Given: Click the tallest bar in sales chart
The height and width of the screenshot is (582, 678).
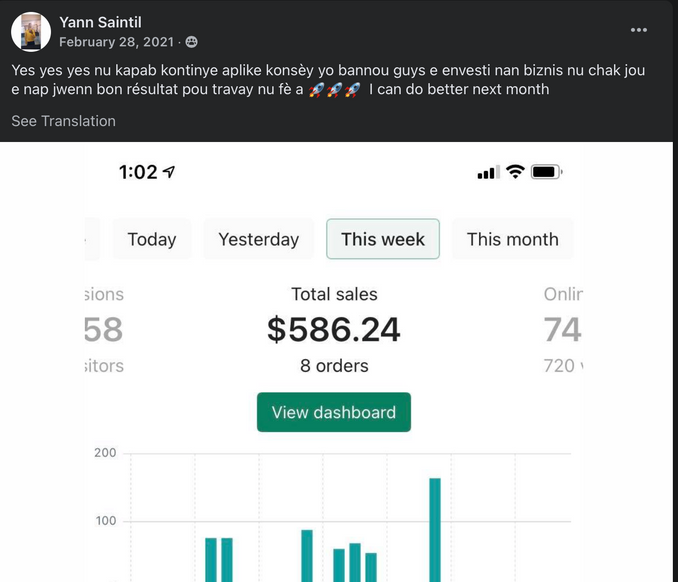Looking at the screenshot, I should (435, 529).
